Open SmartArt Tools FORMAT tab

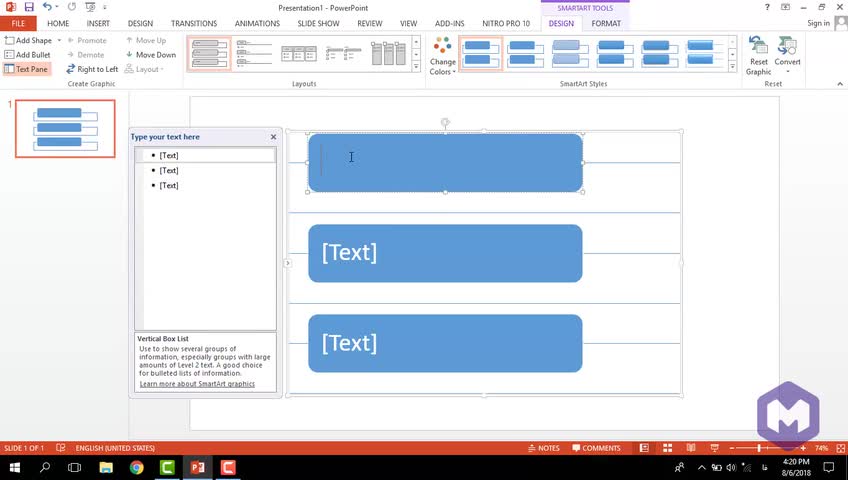[x=606, y=23]
